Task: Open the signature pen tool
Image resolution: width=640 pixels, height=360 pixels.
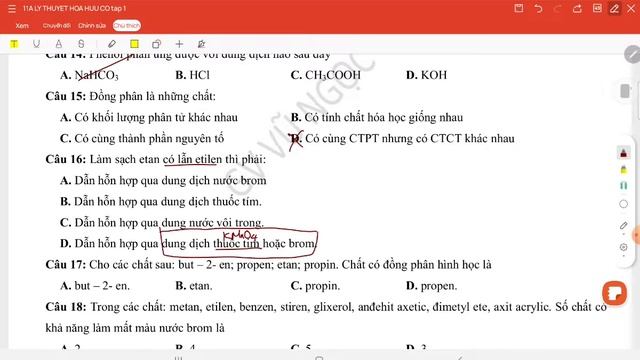Action: tap(201, 44)
